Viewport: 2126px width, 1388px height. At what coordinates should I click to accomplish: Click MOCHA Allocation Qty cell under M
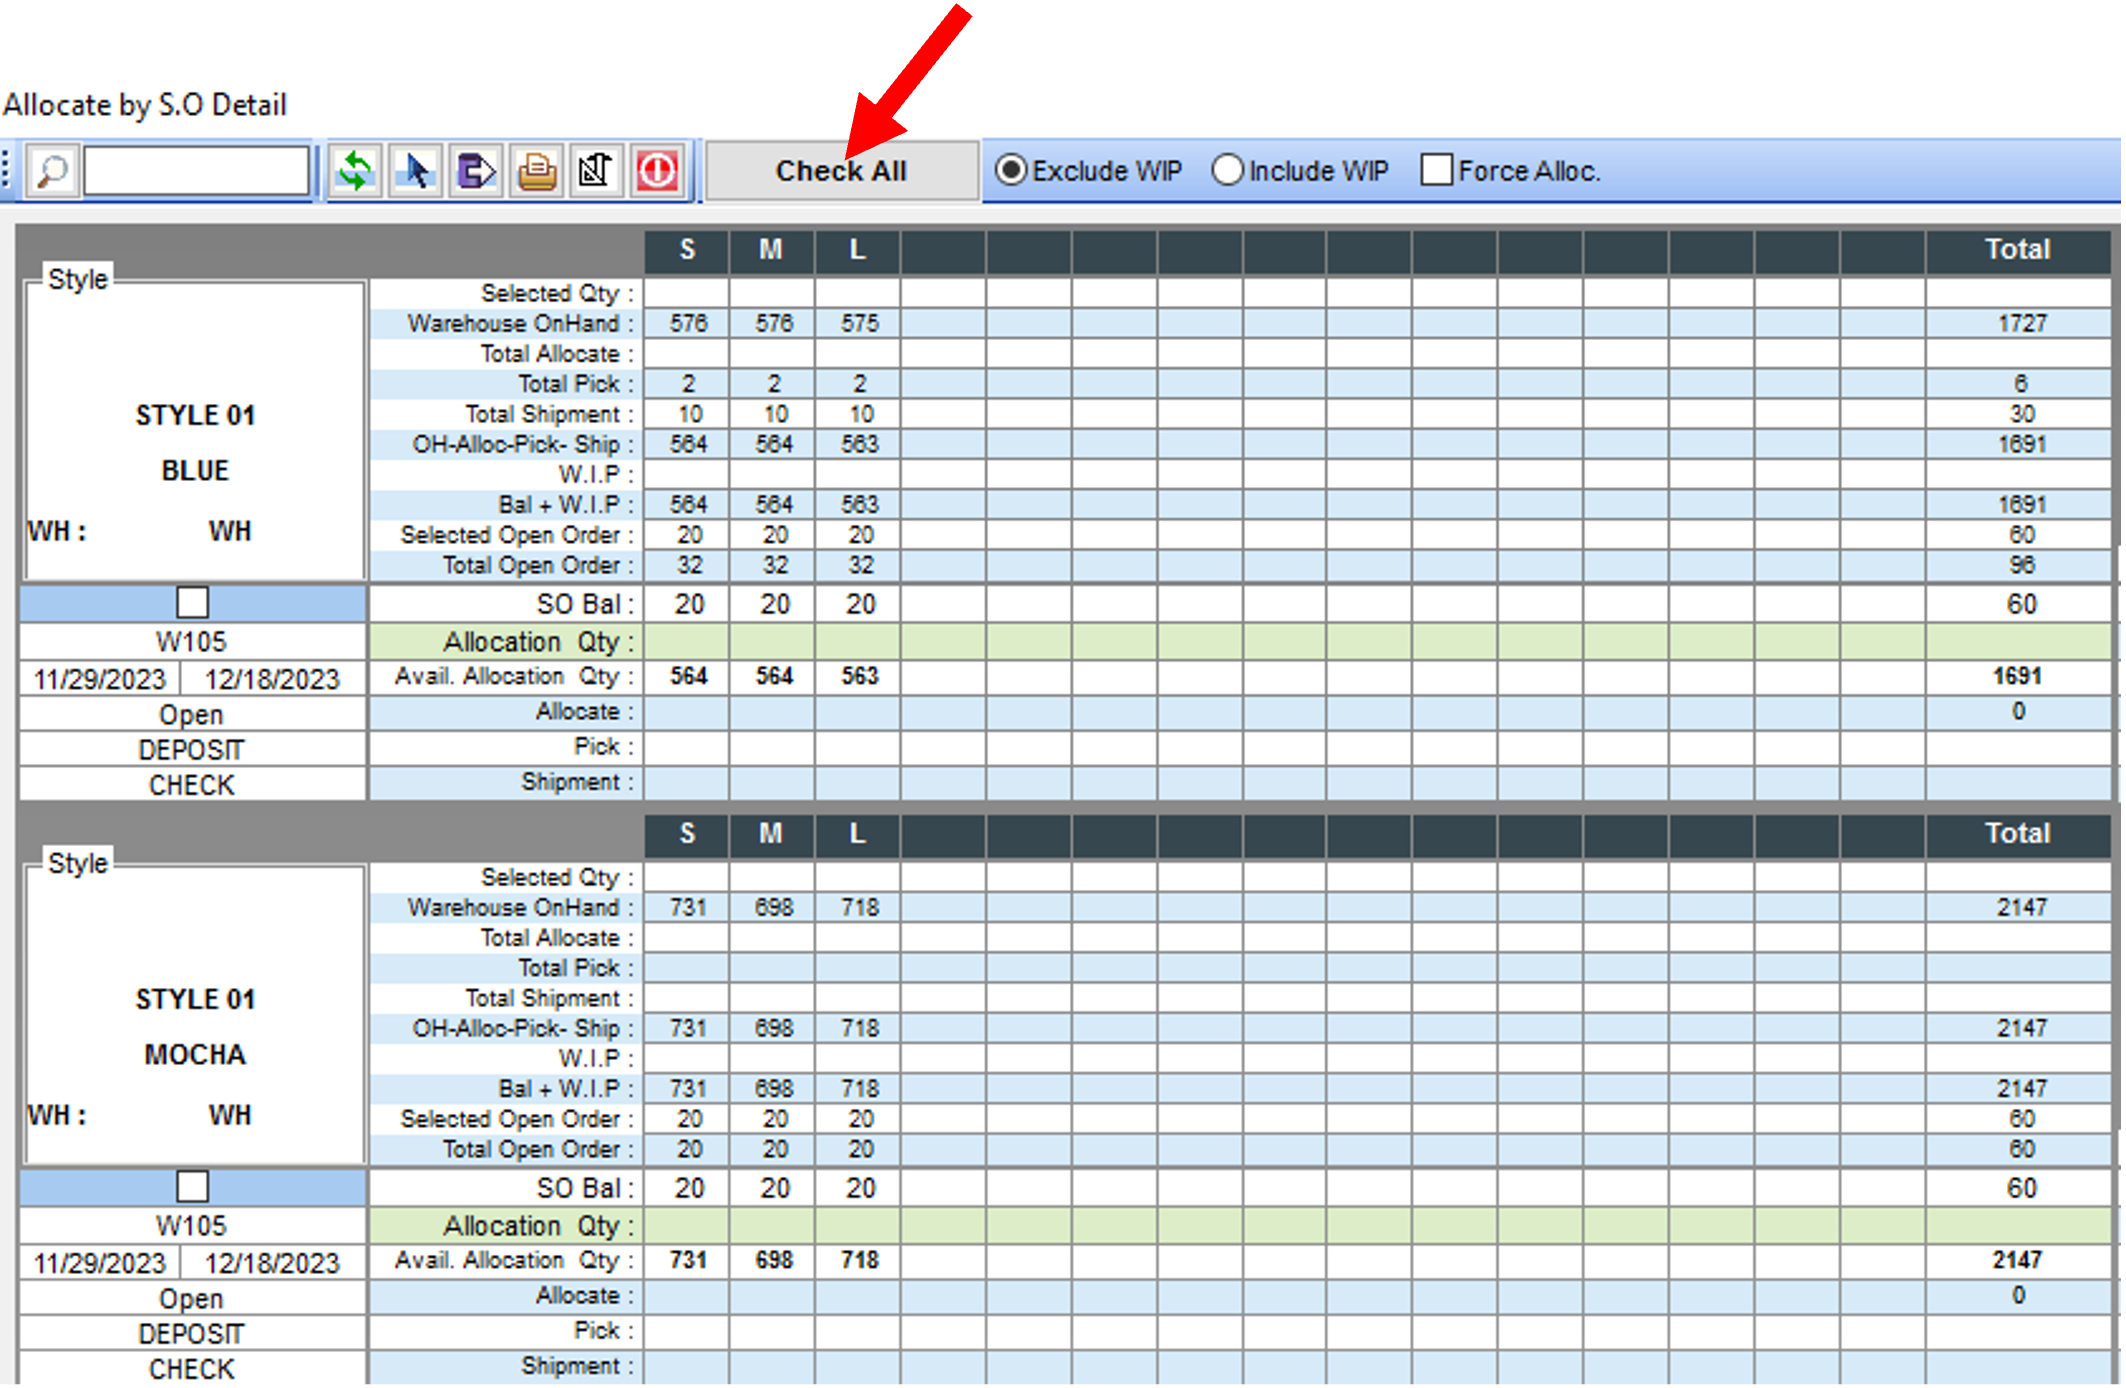[772, 1226]
